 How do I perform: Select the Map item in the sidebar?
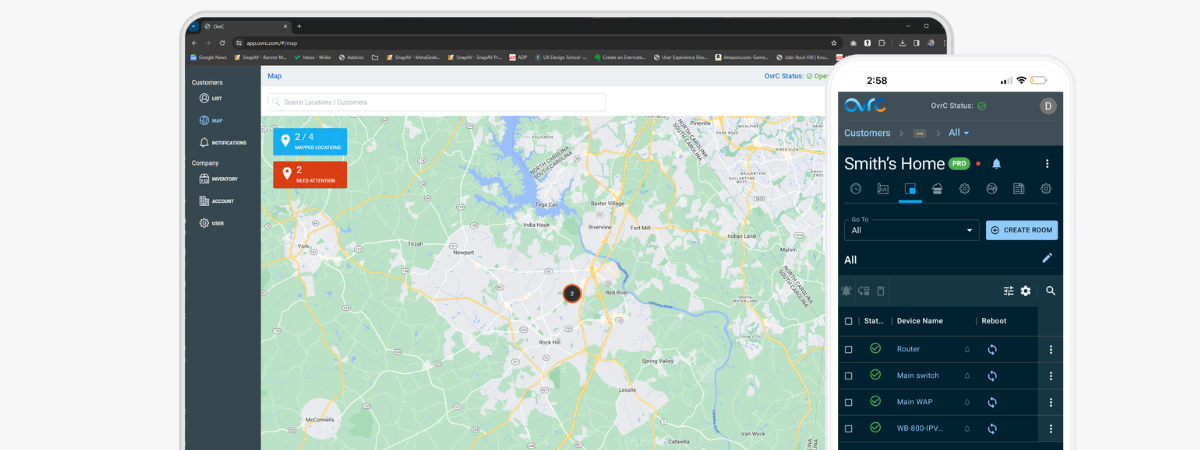(210, 120)
